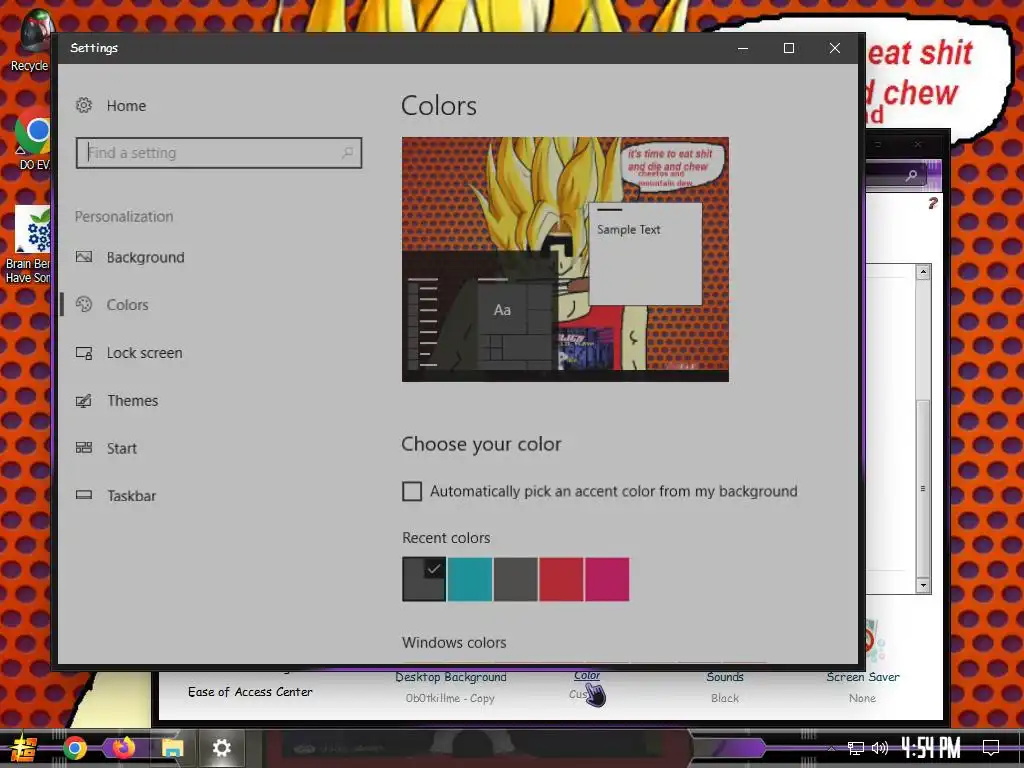
Task: Select Colors in the sidebar
Action: (127, 305)
